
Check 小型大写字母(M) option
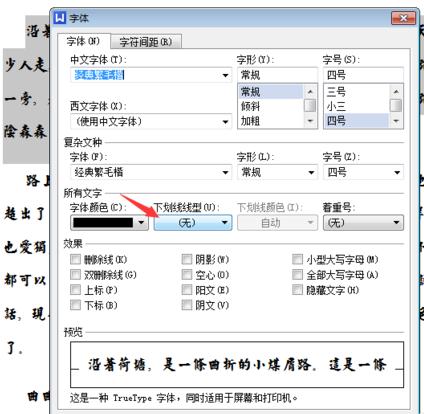point(297,259)
